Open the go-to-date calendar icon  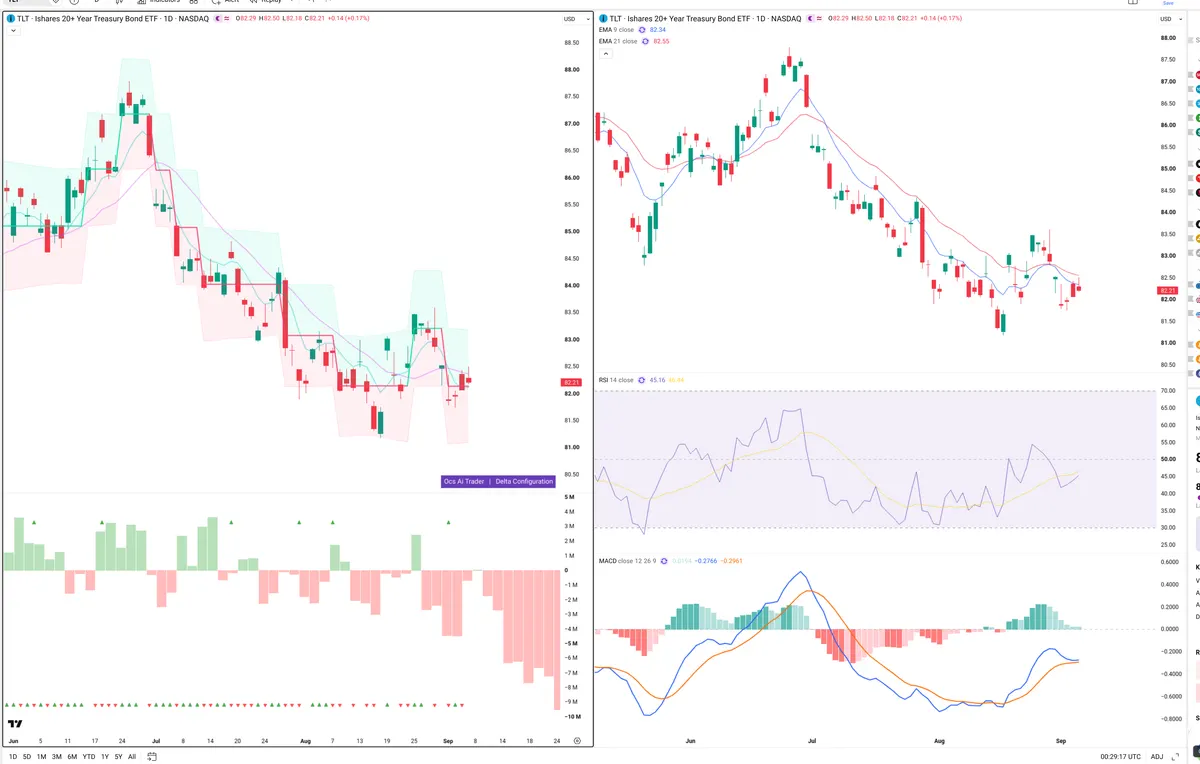[x=152, y=757]
